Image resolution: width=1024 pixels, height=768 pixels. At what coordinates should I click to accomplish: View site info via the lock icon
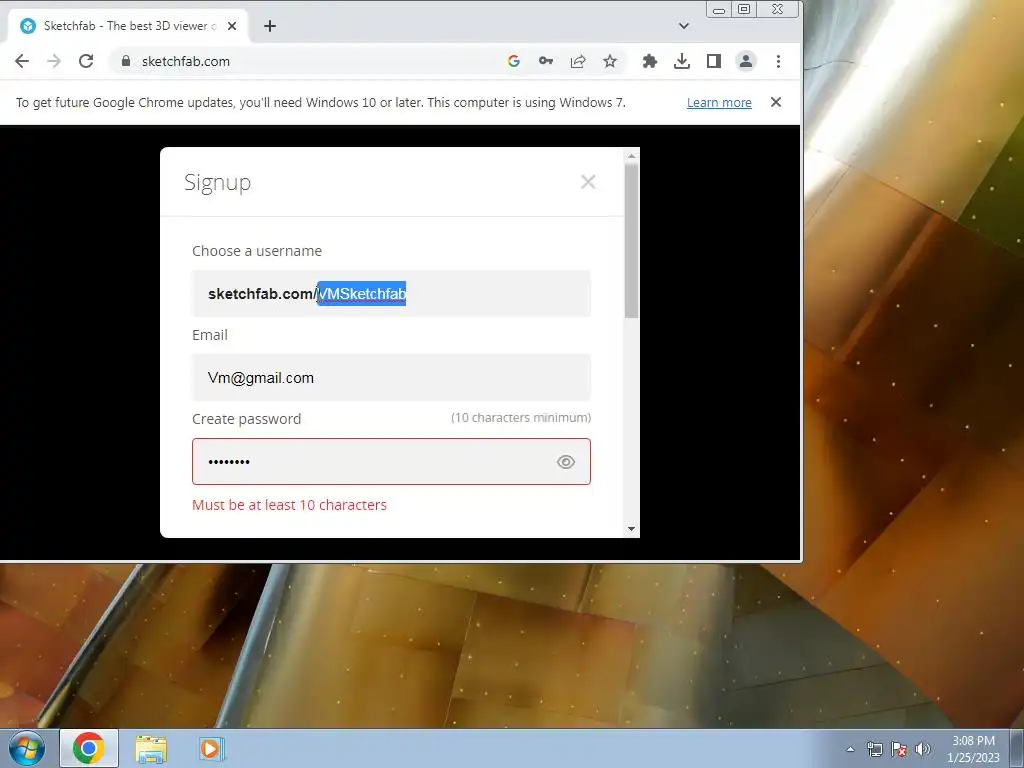pos(126,61)
